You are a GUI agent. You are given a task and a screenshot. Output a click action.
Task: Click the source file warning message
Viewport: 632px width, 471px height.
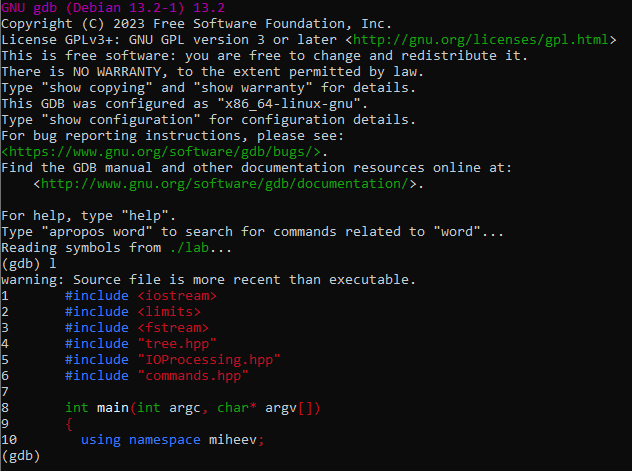pos(208,280)
